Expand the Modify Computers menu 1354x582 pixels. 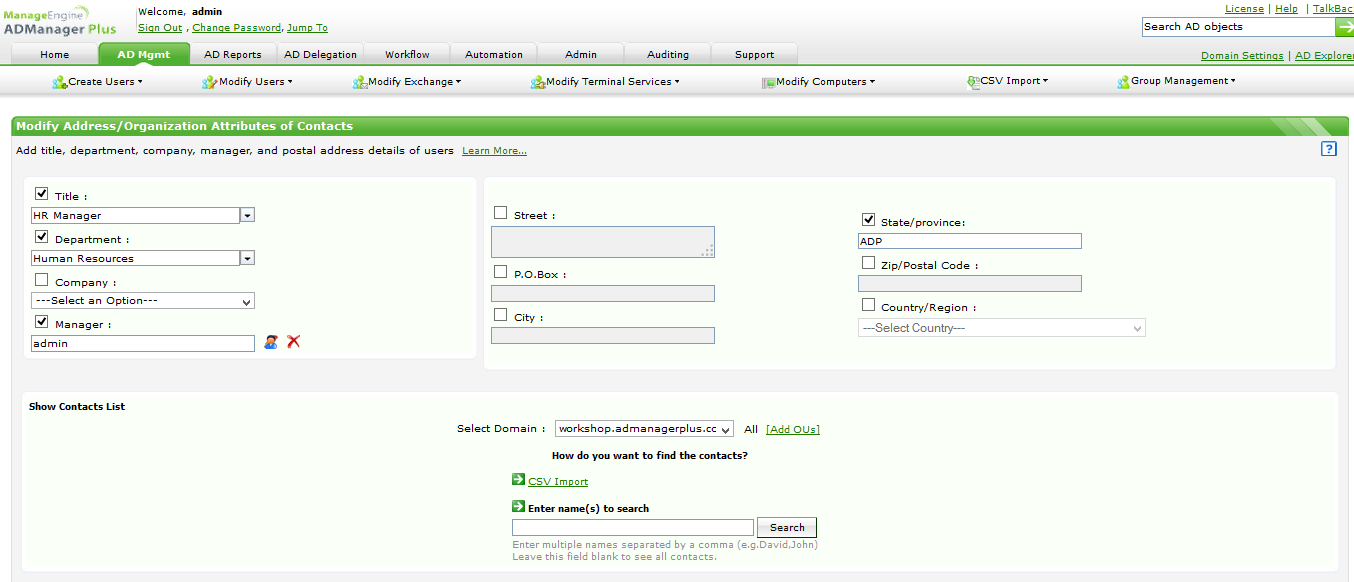click(825, 82)
